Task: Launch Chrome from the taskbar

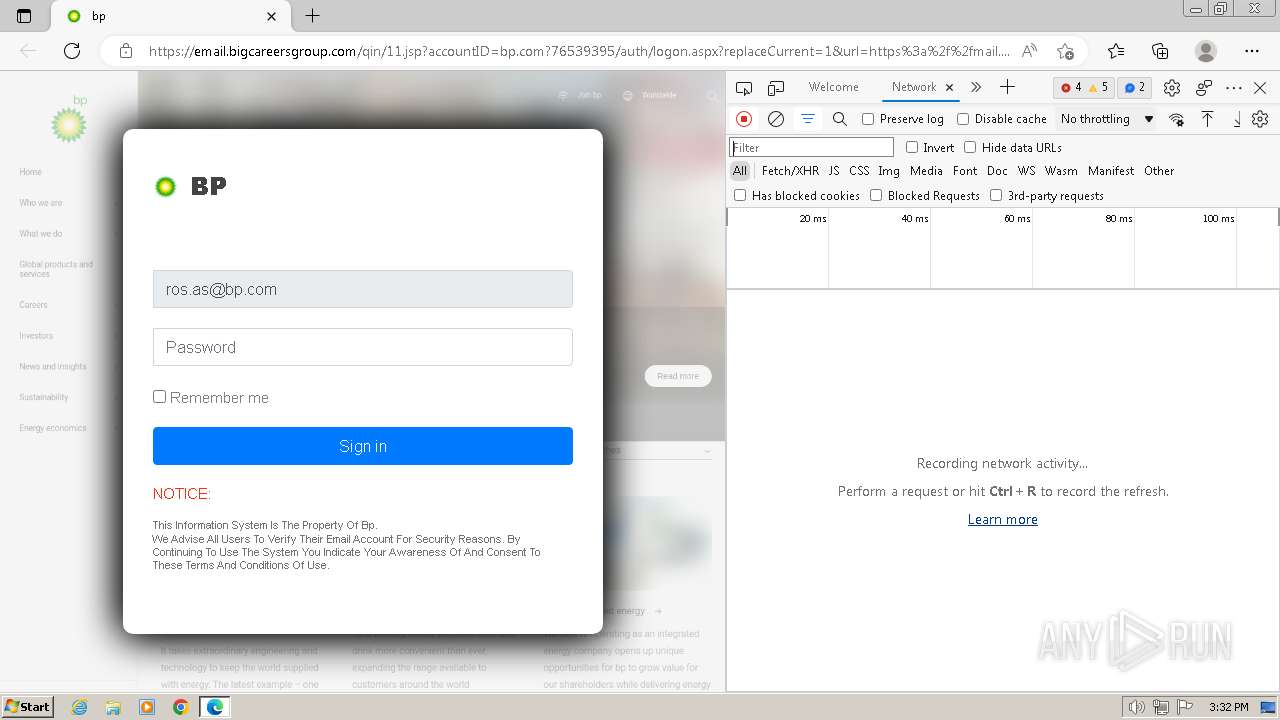Action: click(x=180, y=707)
